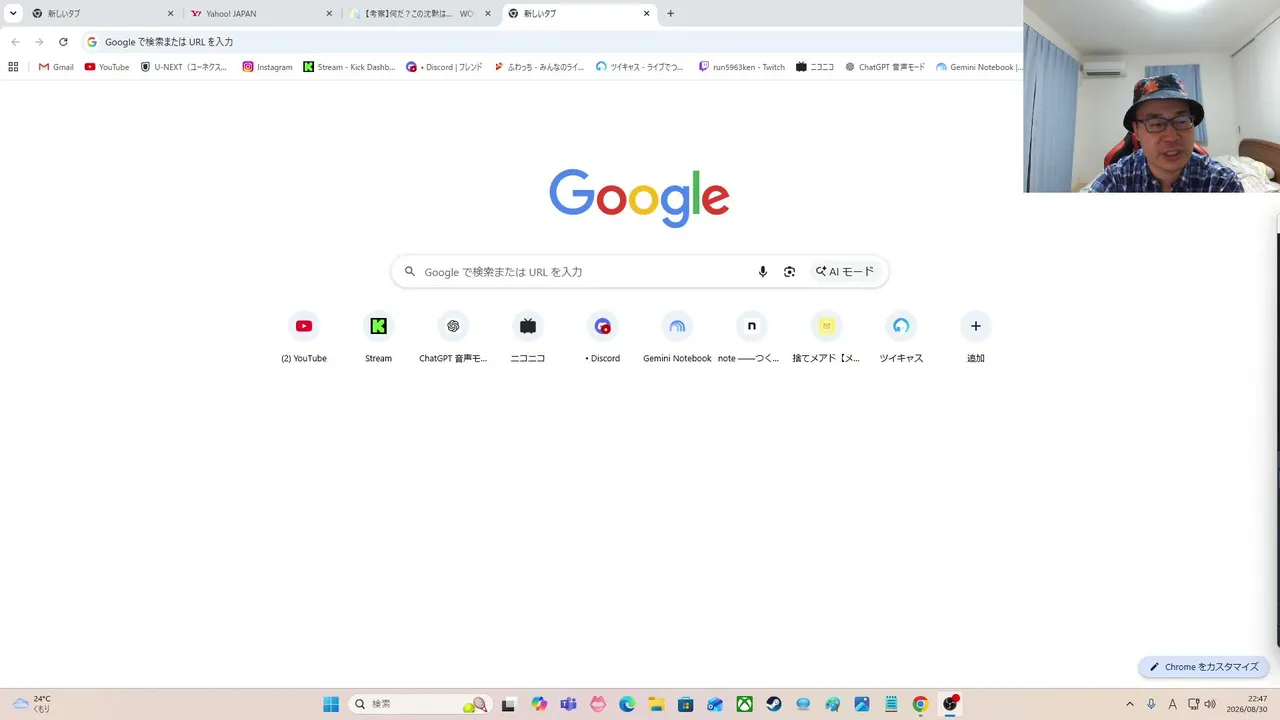Open volume settings from the system tray

[x=1210, y=704]
